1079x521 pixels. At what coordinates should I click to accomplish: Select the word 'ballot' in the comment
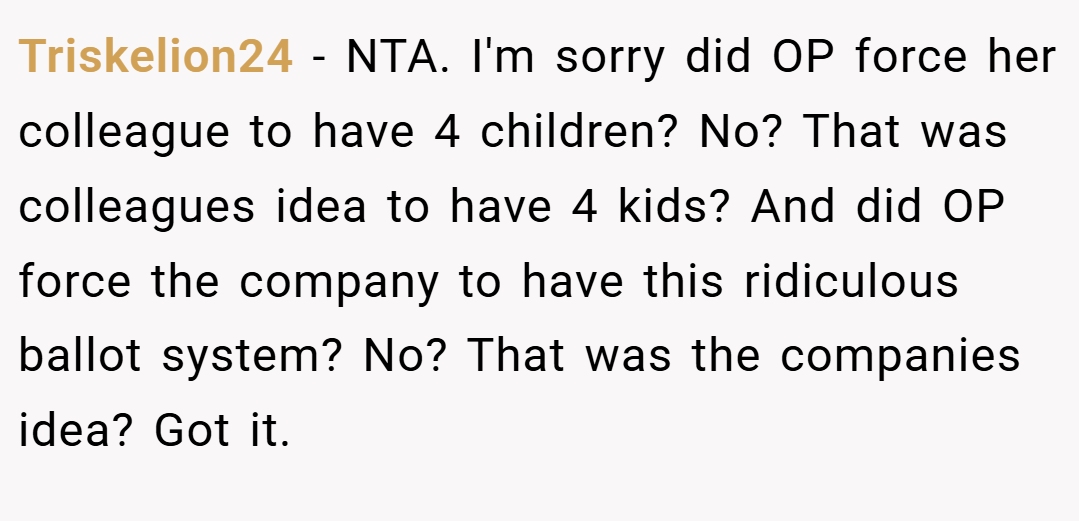point(79,354)
